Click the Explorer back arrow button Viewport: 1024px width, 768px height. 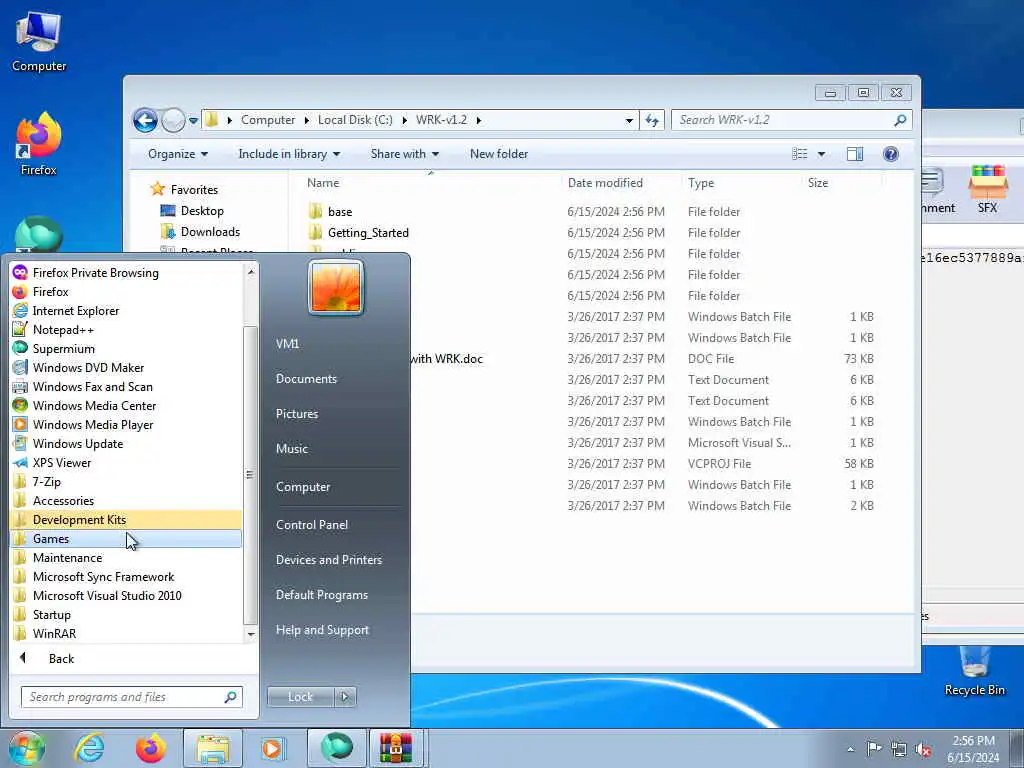coord(145,120)
